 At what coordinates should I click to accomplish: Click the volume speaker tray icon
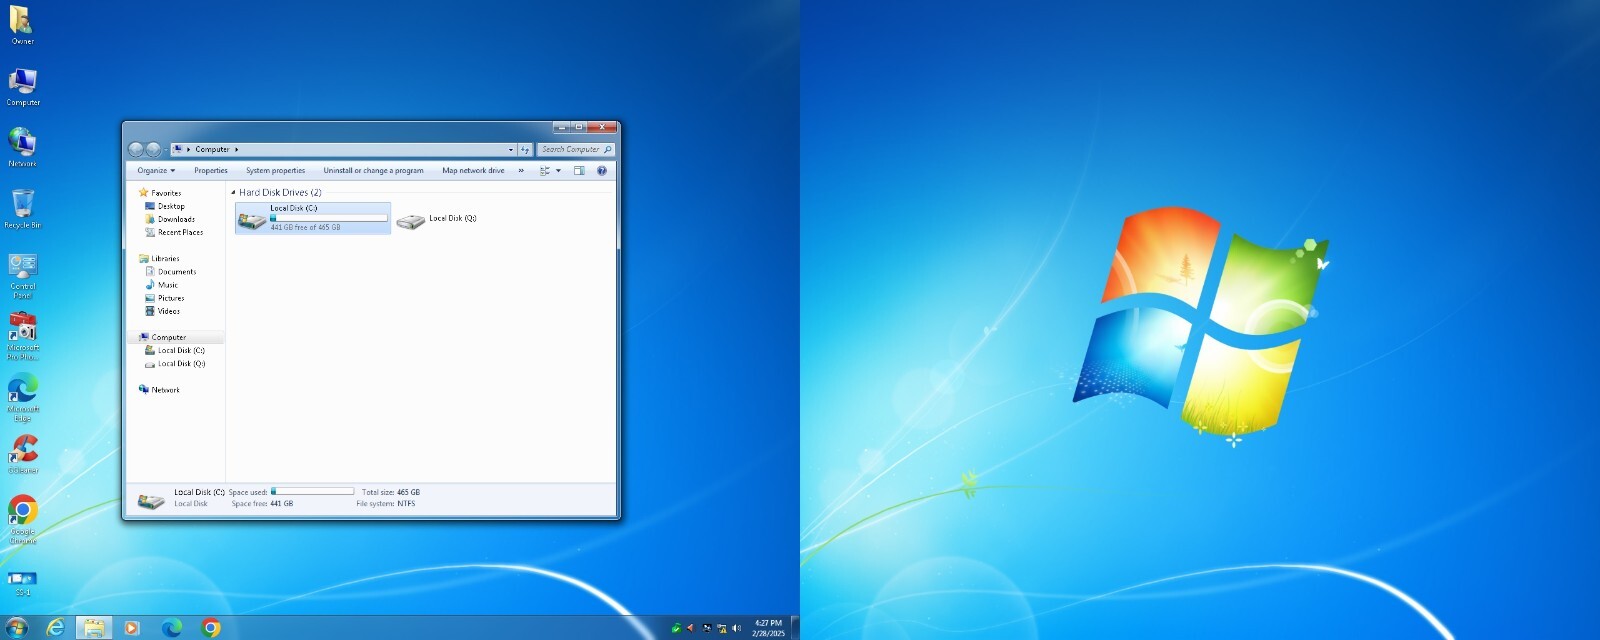tap(737, 628)
